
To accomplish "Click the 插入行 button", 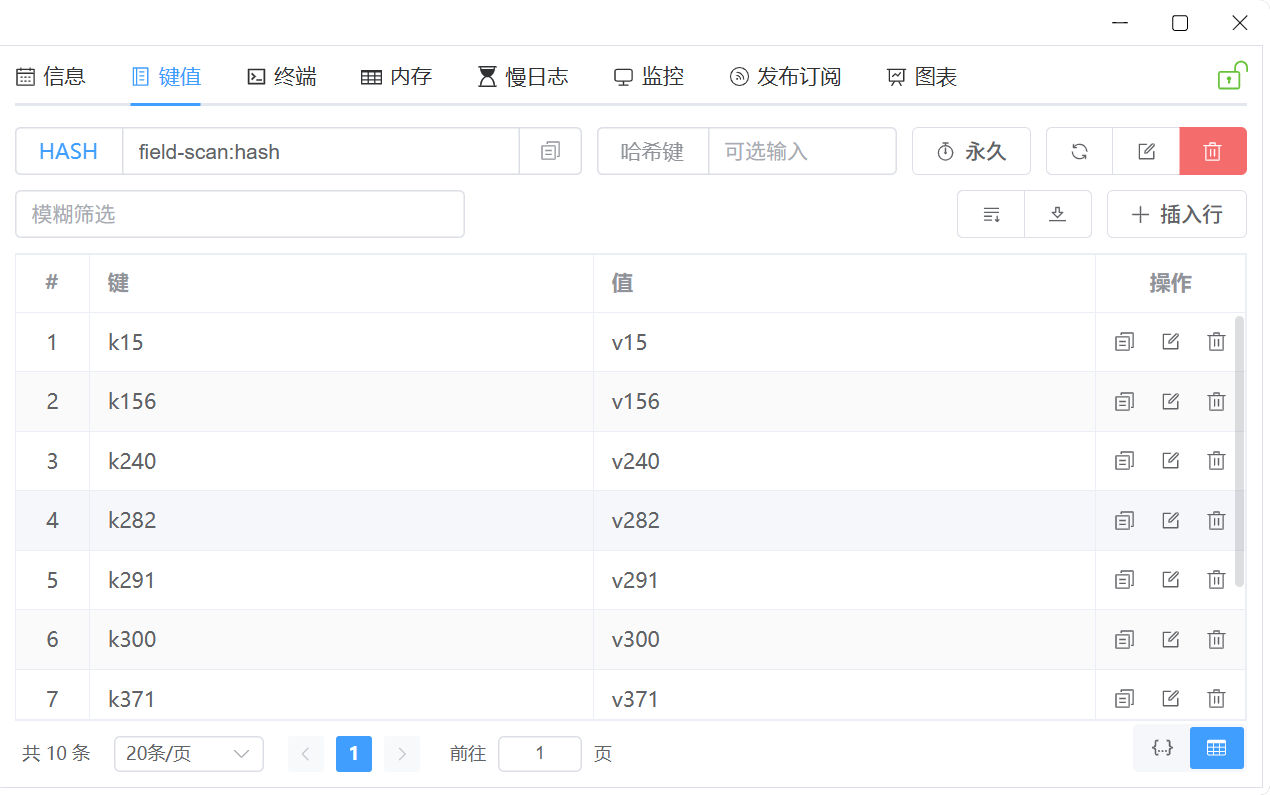I will [1176, 214].
